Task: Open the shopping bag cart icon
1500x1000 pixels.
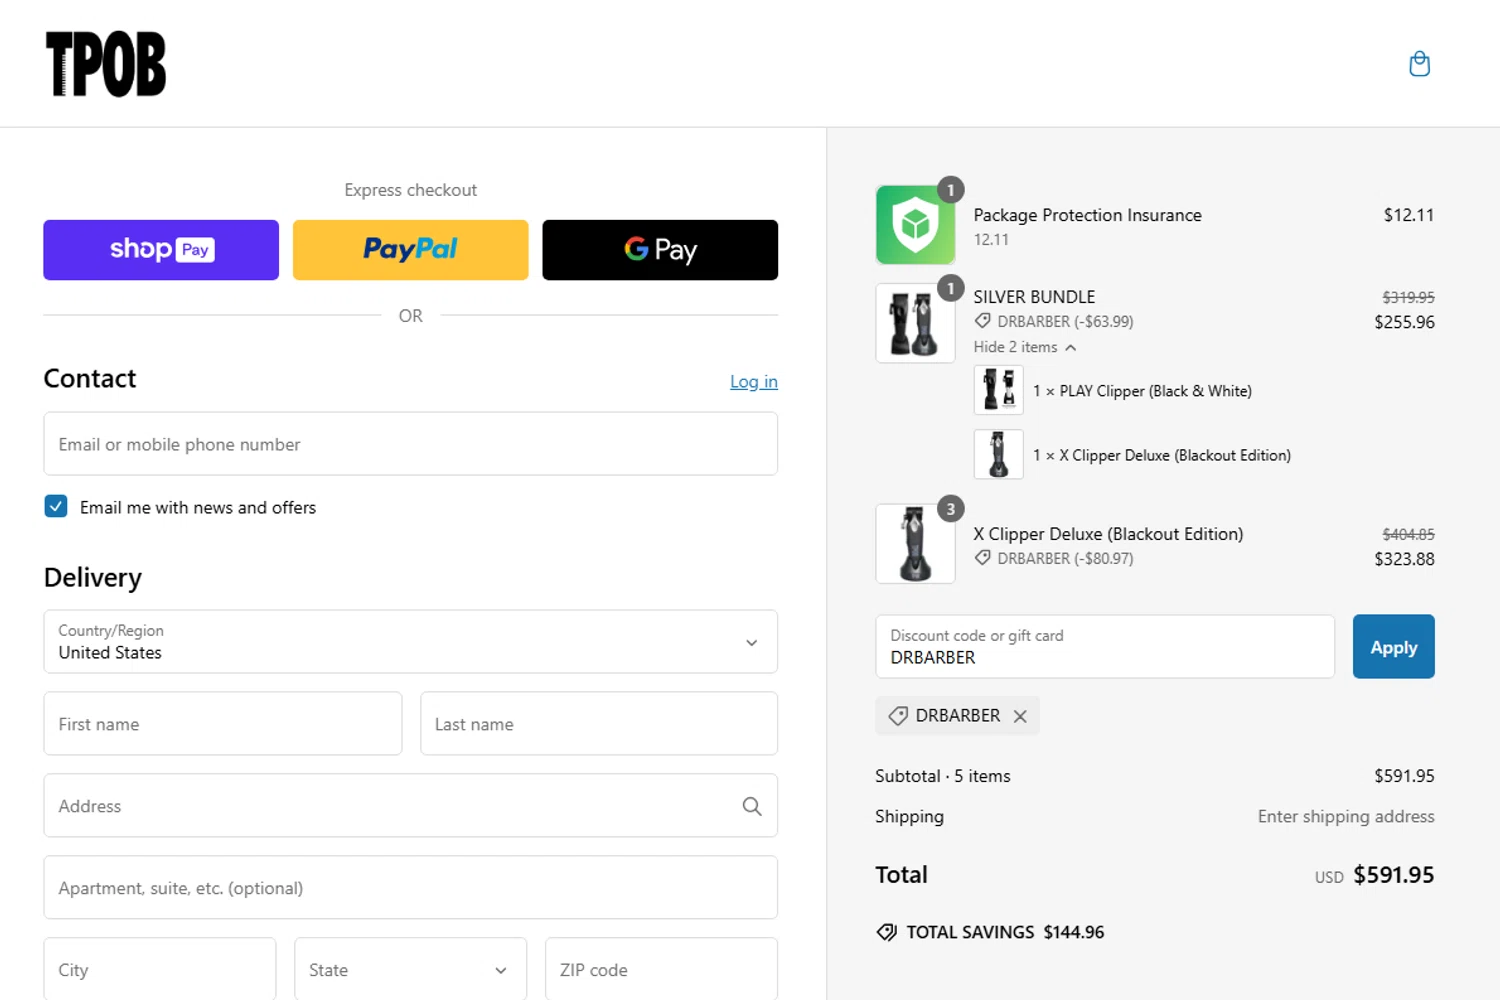Action: tap(1419, 64)
